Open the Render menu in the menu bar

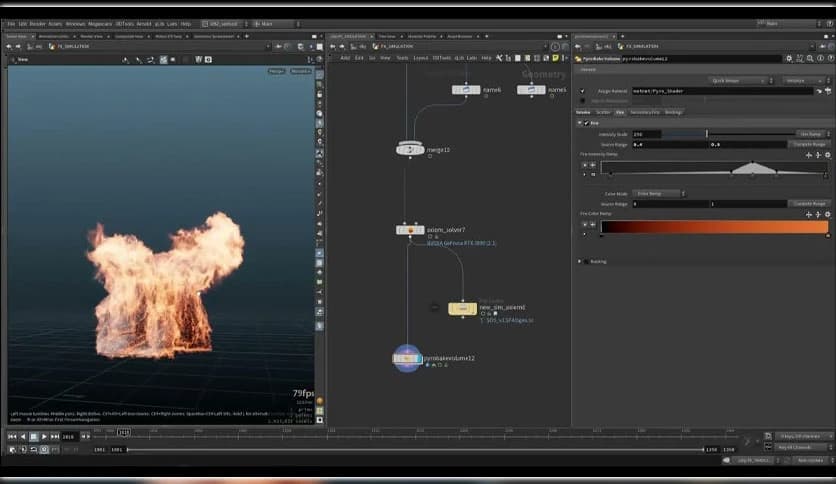pos(37,23)
